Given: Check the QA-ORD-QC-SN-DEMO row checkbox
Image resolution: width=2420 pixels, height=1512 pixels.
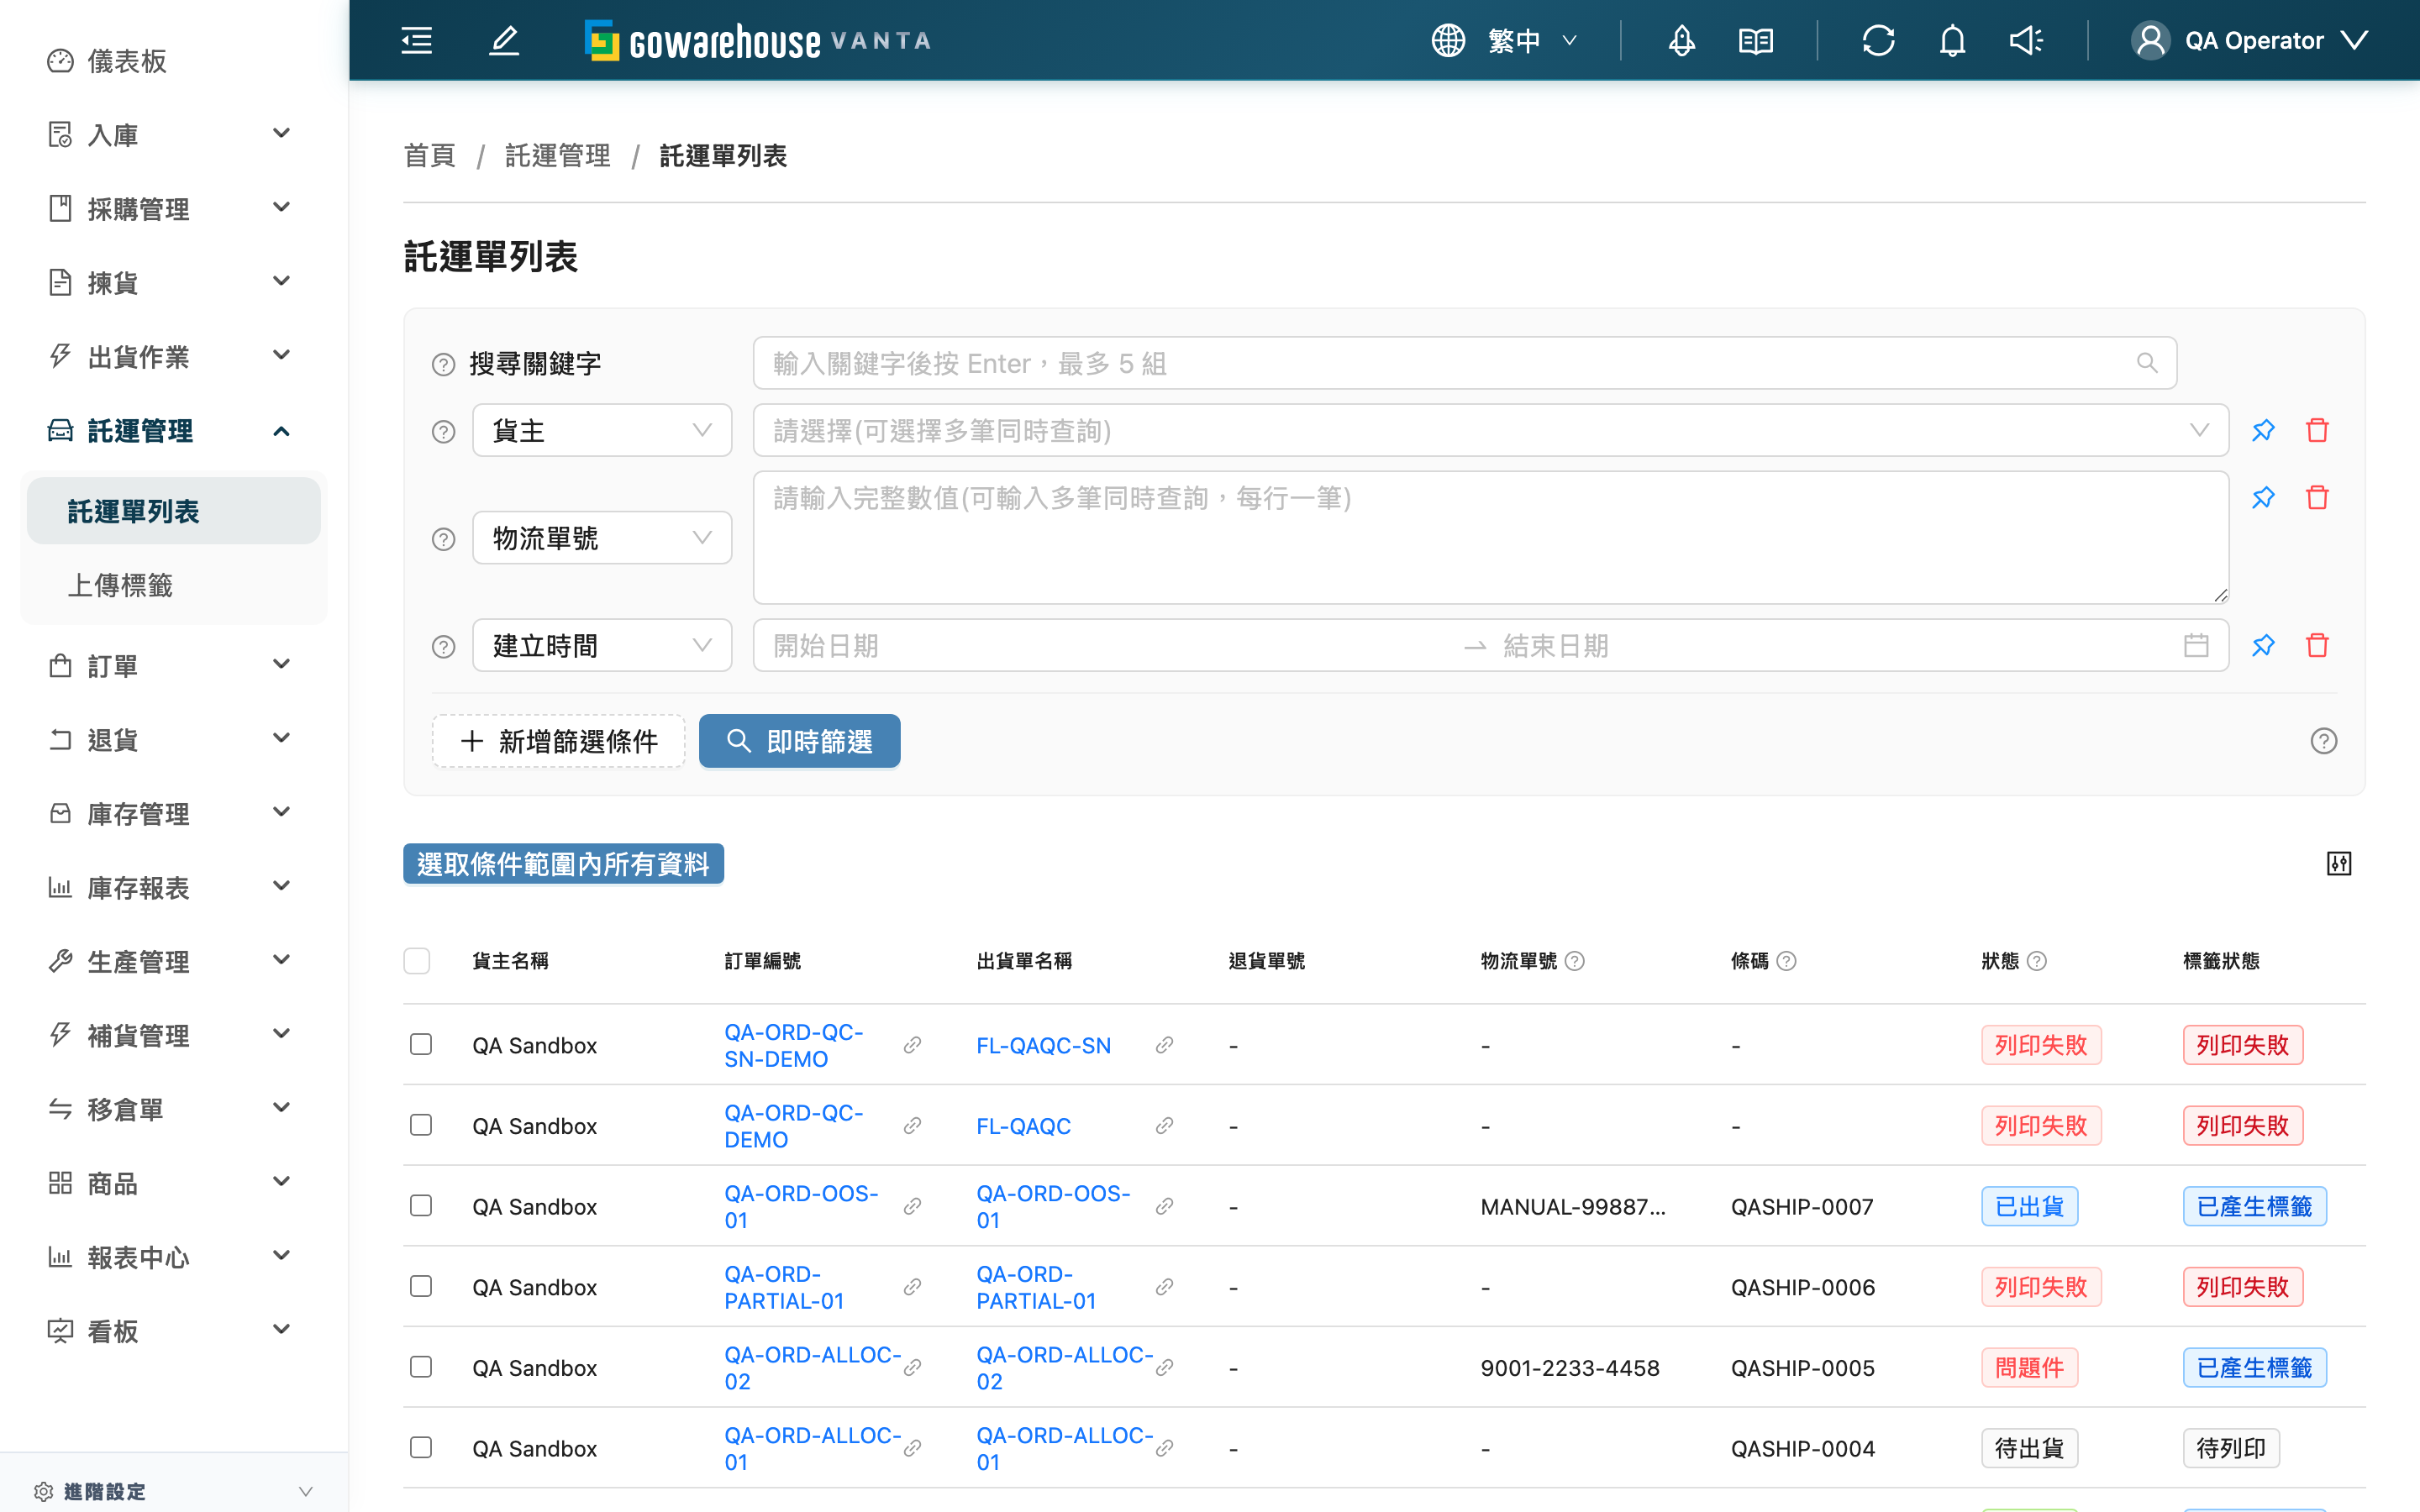Looking at the screenshot, I should coord(421,1044).
